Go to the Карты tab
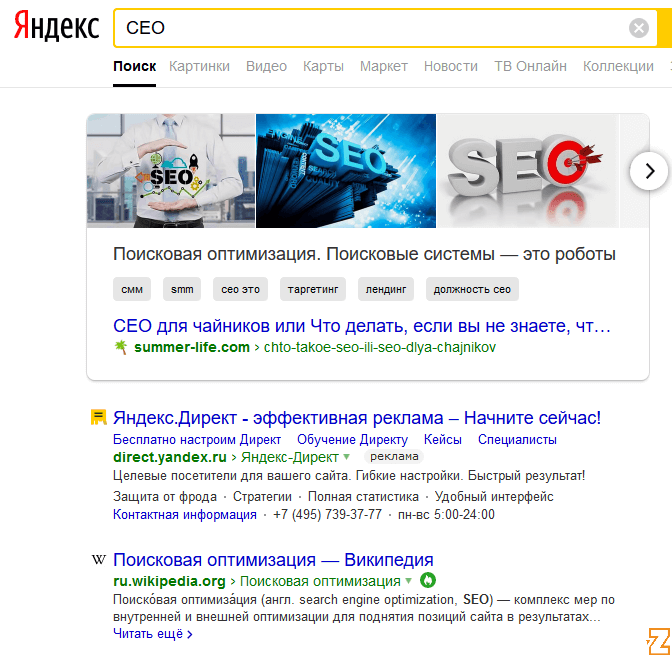The height and width of the screenshot is (657, 672). pos(323,66)
